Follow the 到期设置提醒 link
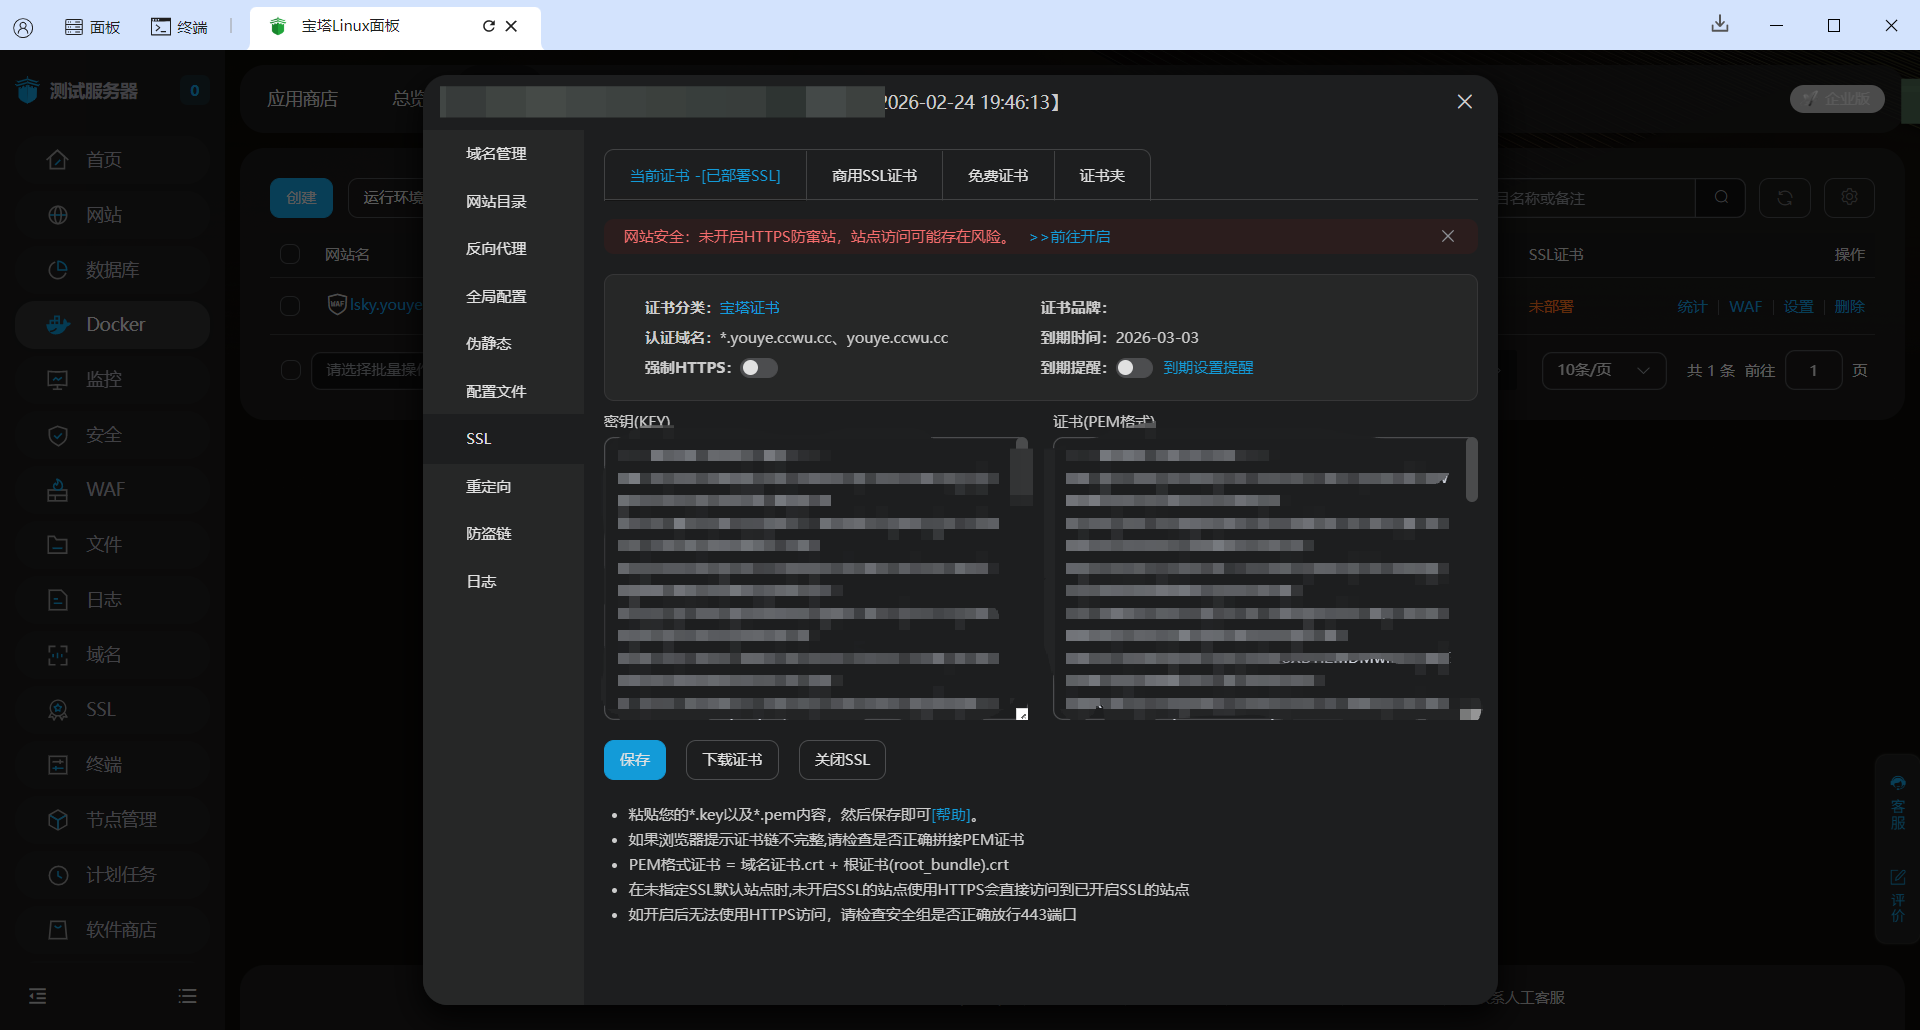 1208,368
